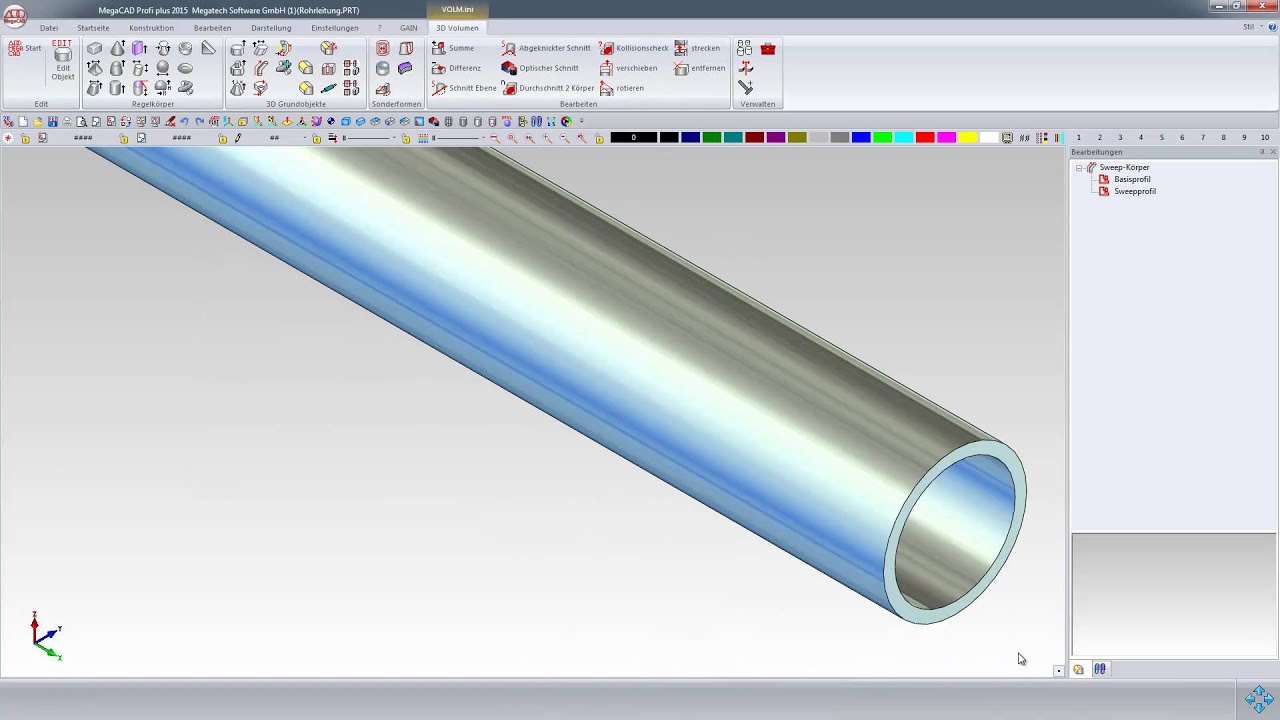Select the 3D Volumen tab

pos(457,28)
